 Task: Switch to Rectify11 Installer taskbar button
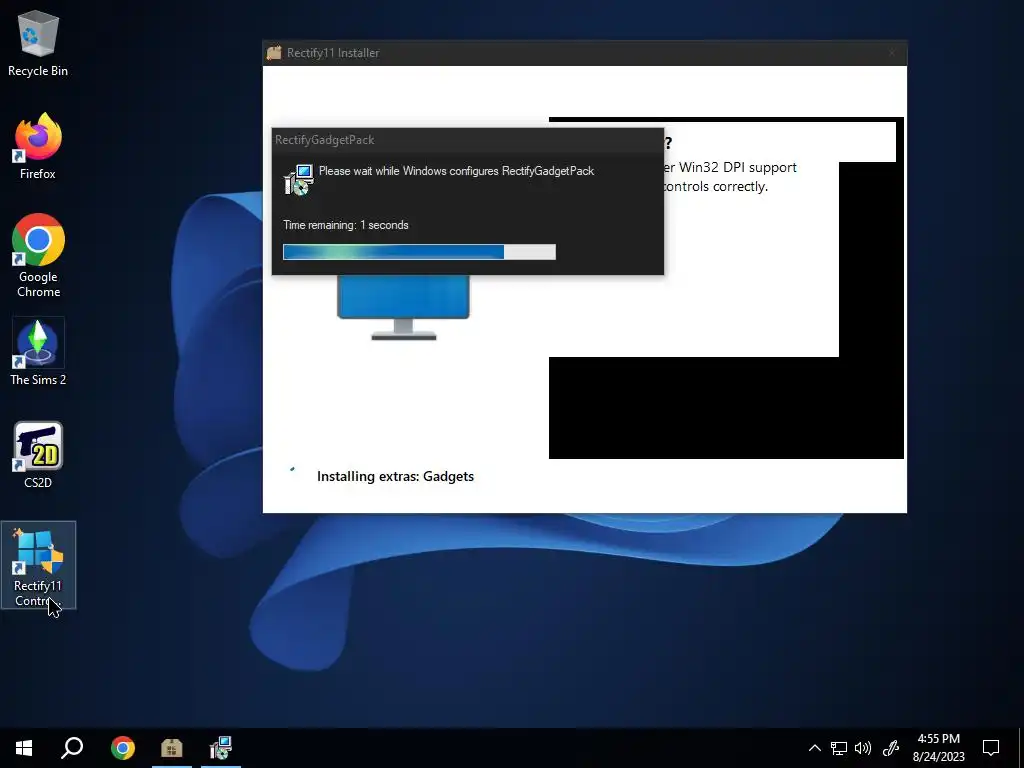click(172, 748)
